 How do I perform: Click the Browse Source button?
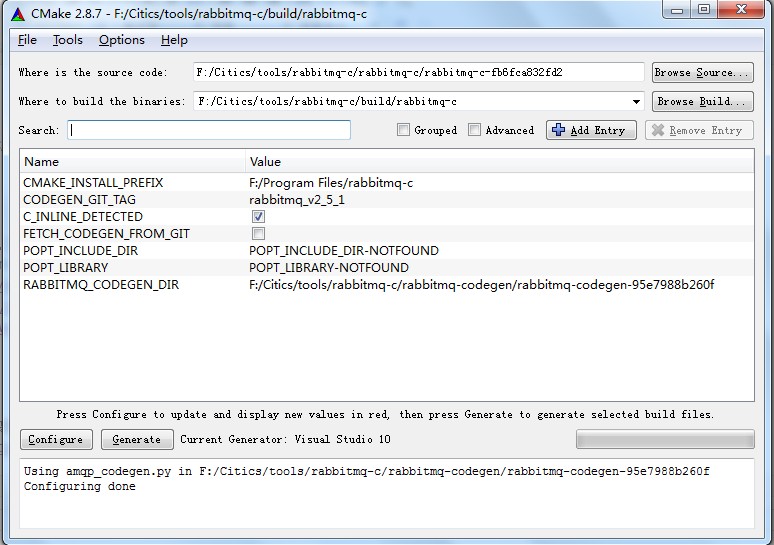point(702,73)
